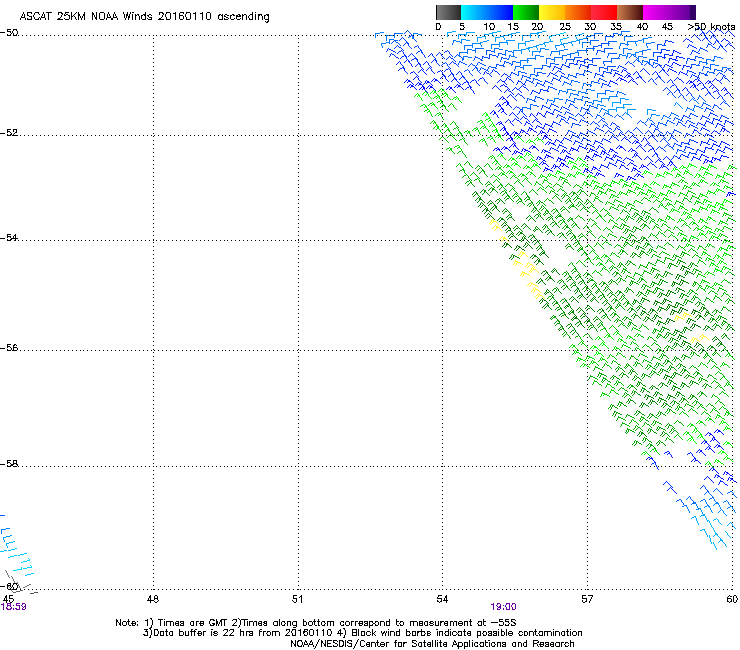Click the '51' longitude axis label
The width and height of the screenshot is (740, 650).
297,599
